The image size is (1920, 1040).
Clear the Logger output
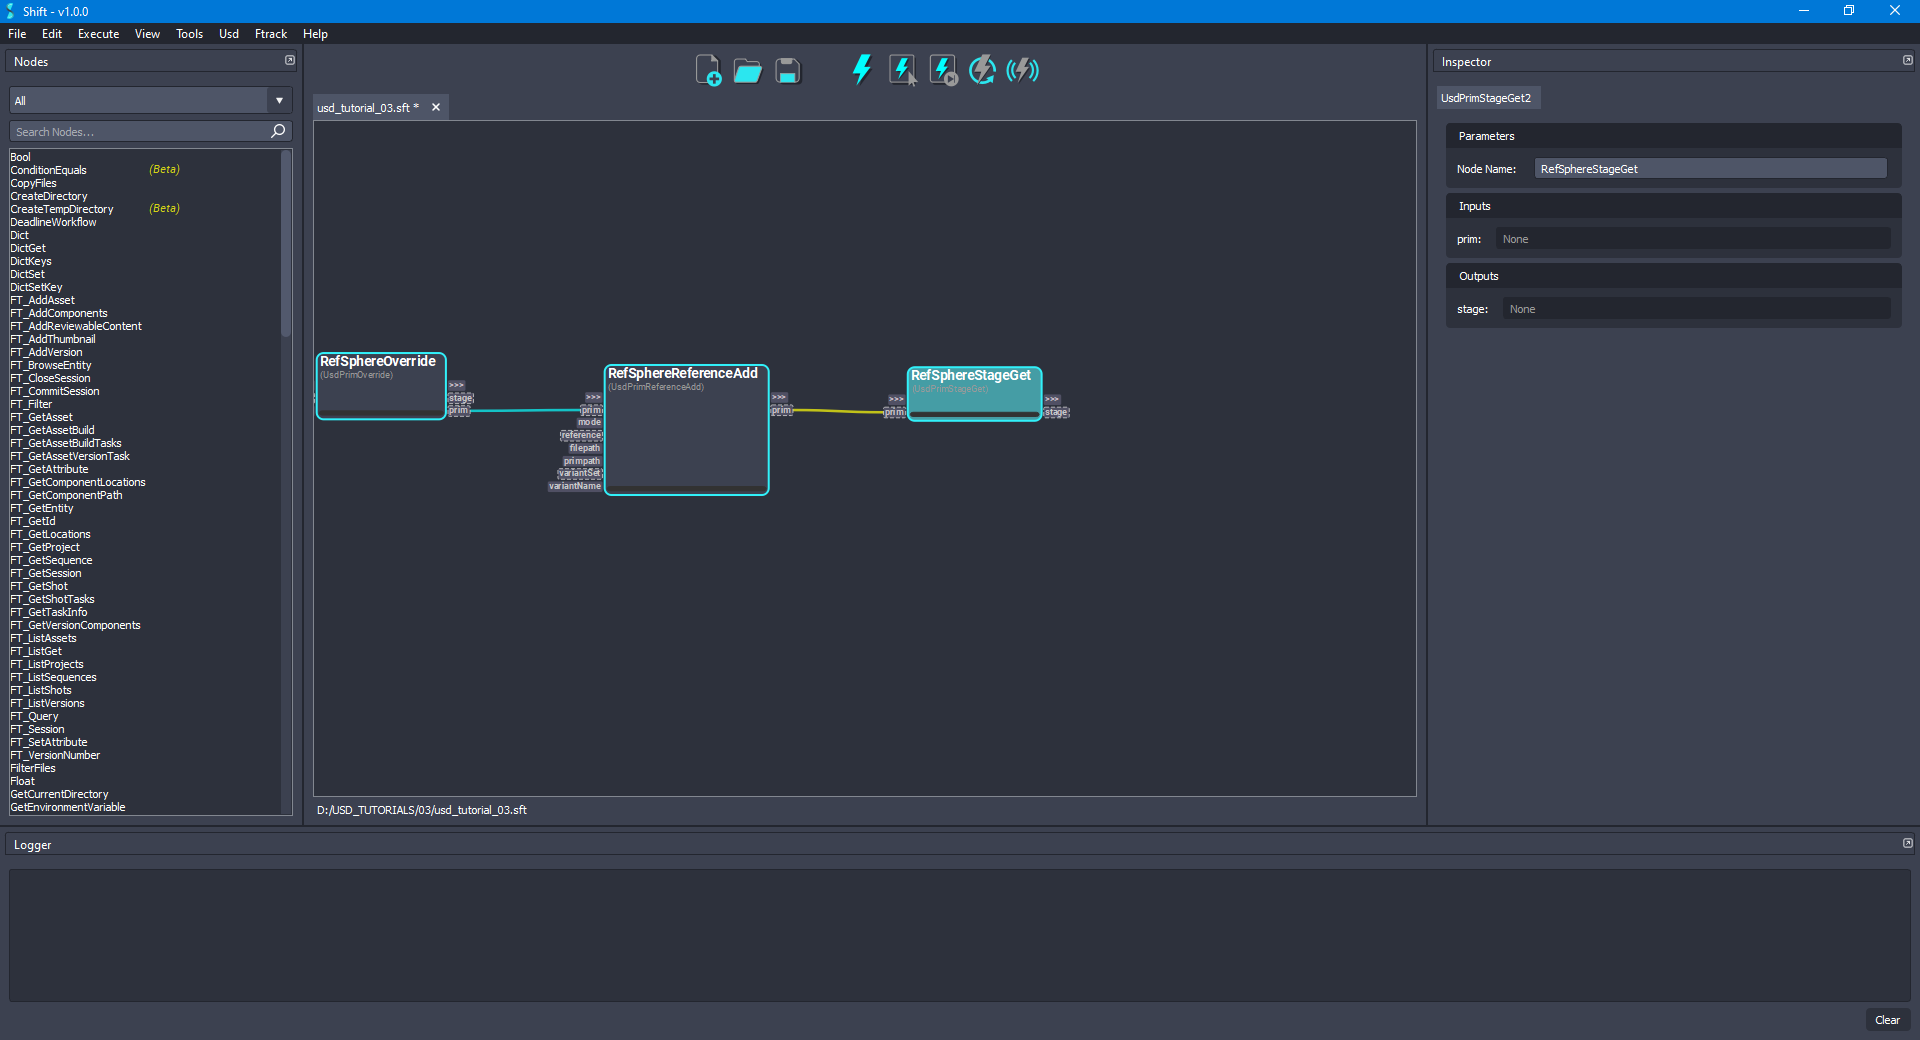(x=1887, y=1020)
